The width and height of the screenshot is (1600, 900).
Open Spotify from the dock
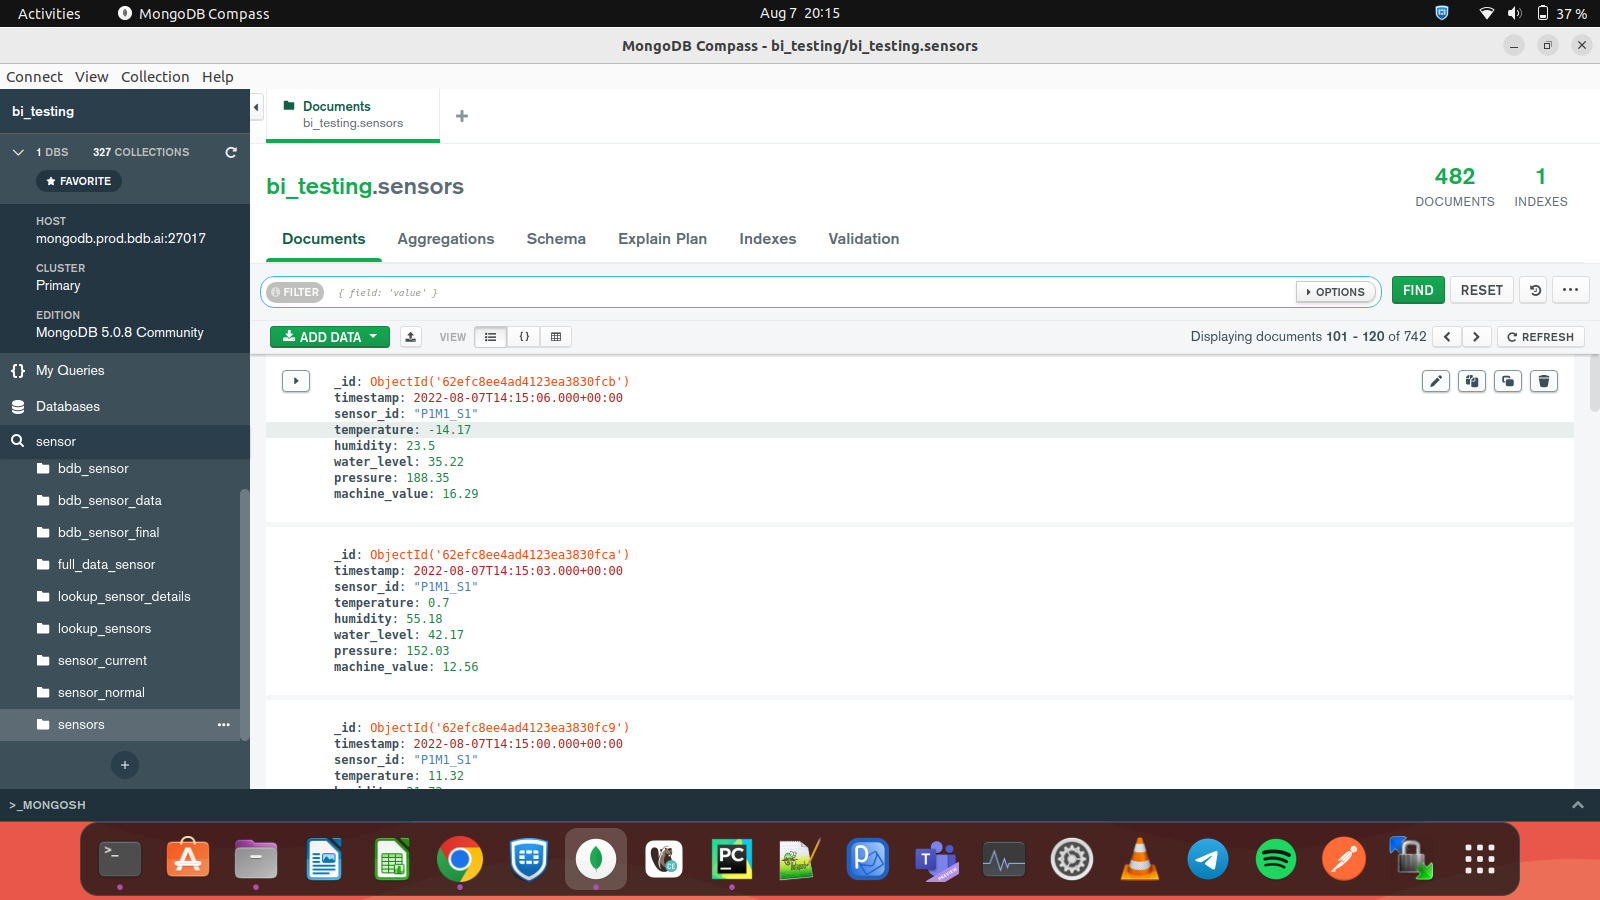(1276, 859)
